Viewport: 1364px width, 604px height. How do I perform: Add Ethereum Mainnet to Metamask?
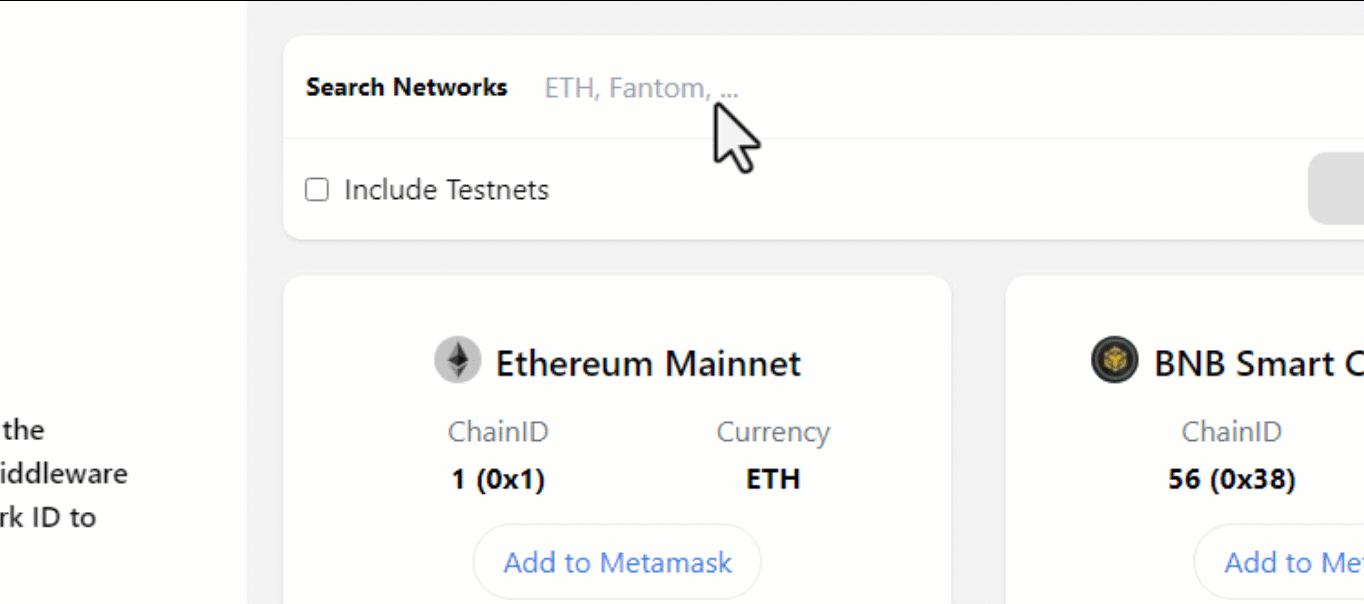[x=617, y=562]
